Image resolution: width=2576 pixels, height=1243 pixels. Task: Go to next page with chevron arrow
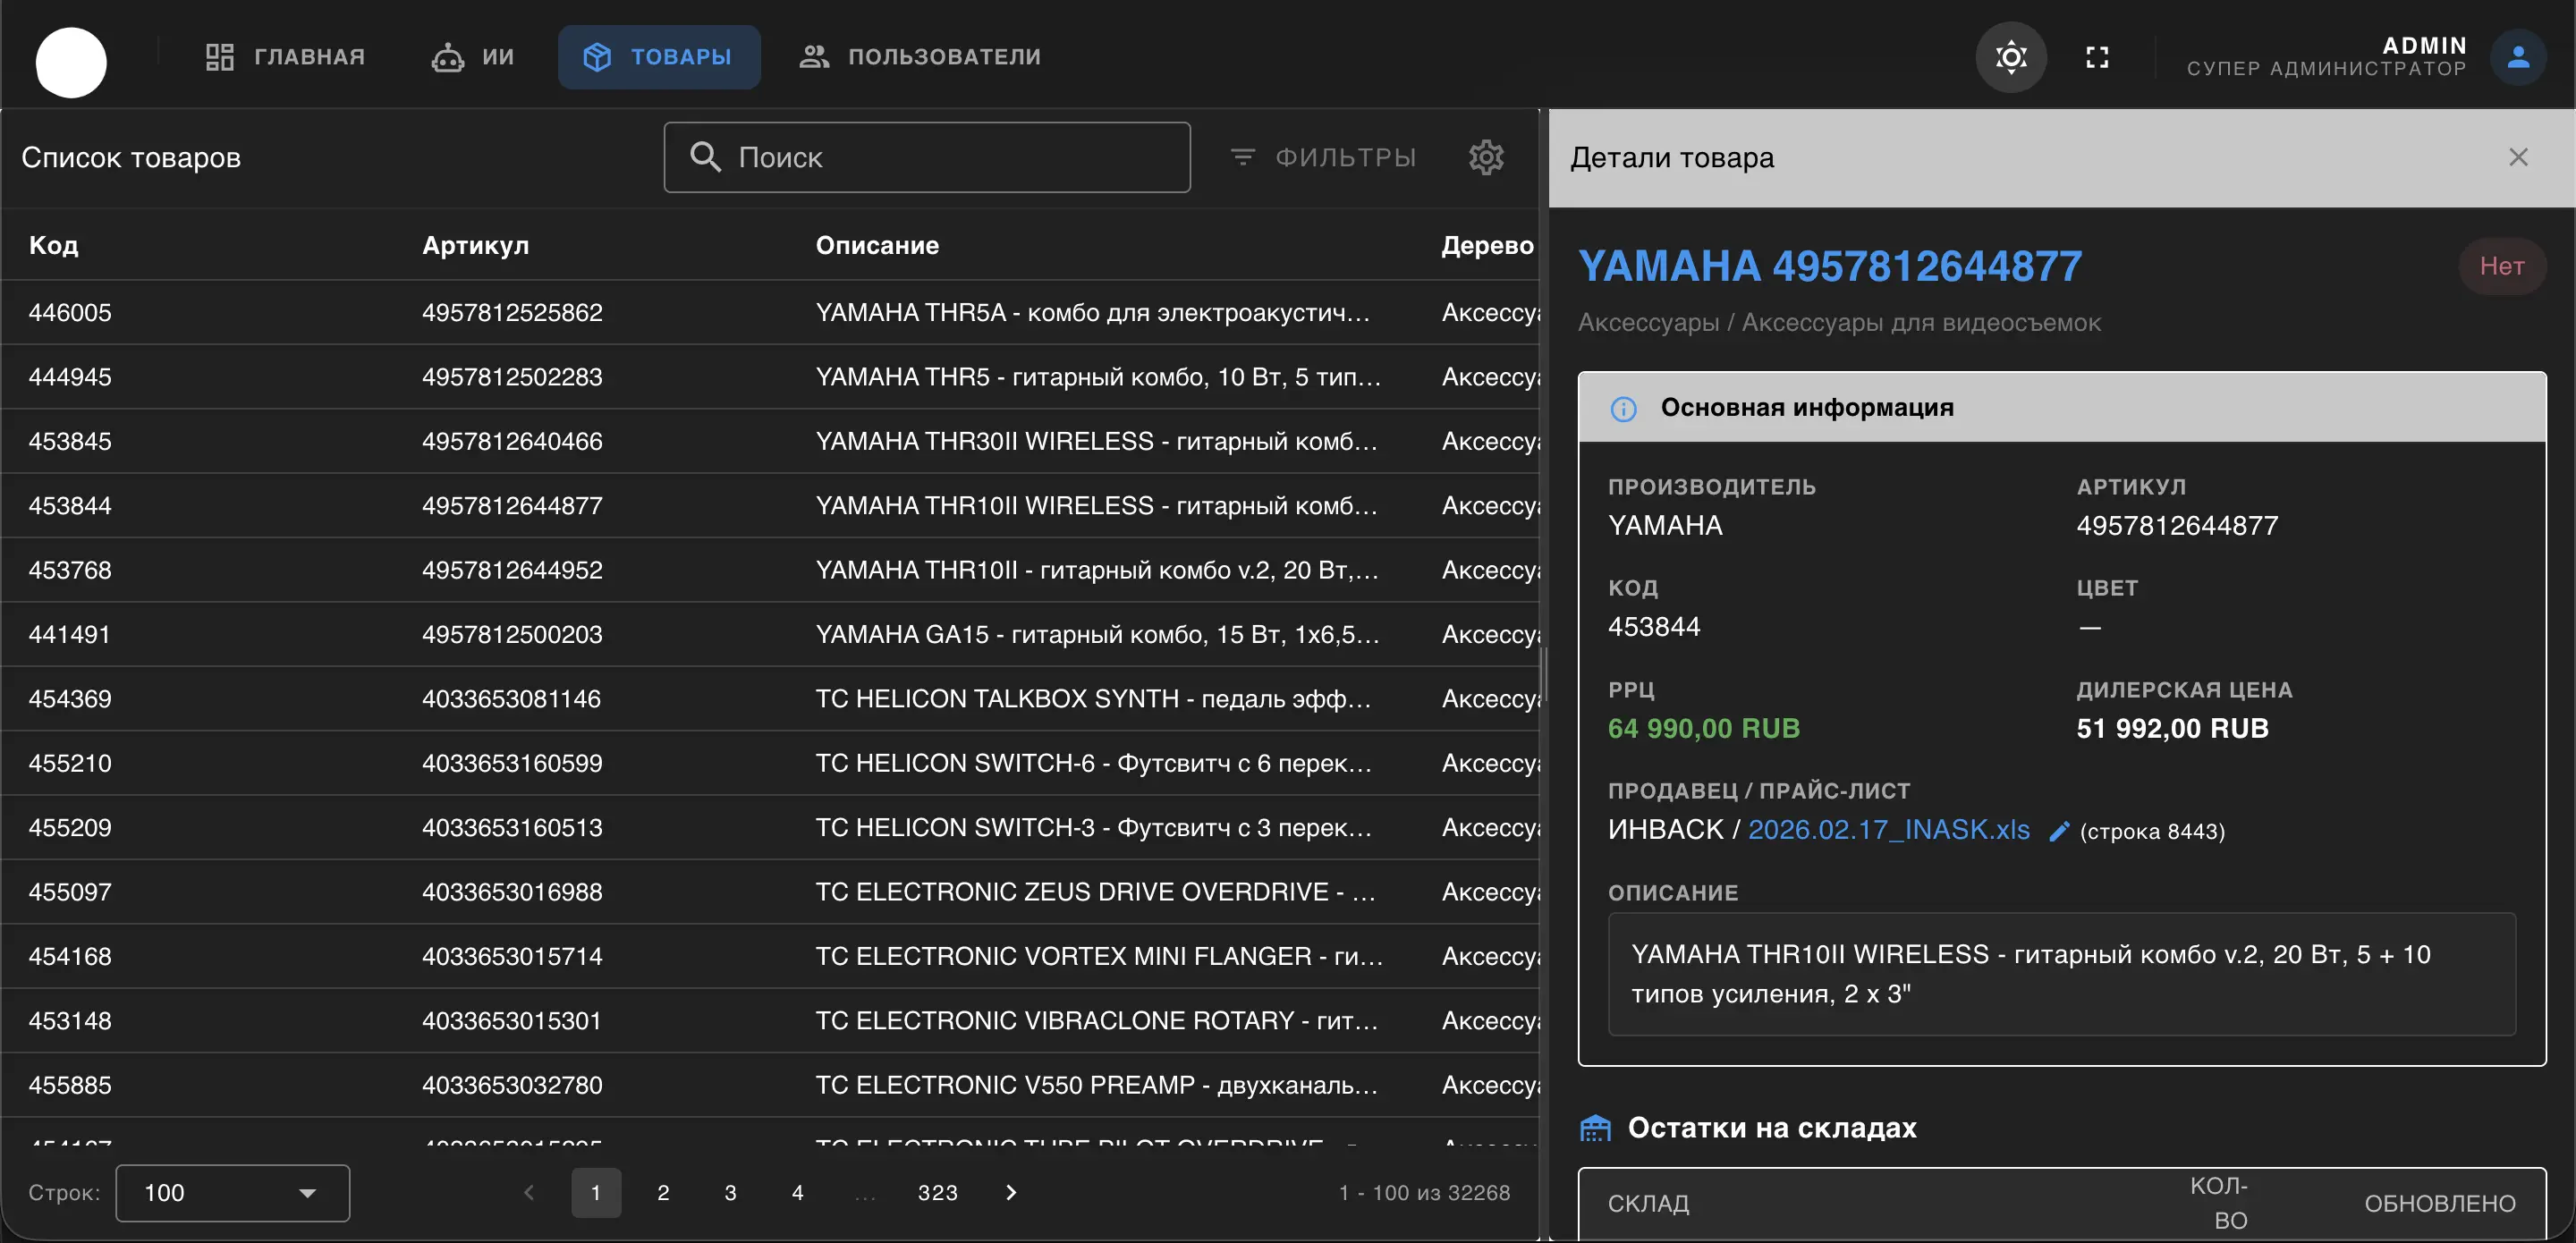[1011, 1192]
